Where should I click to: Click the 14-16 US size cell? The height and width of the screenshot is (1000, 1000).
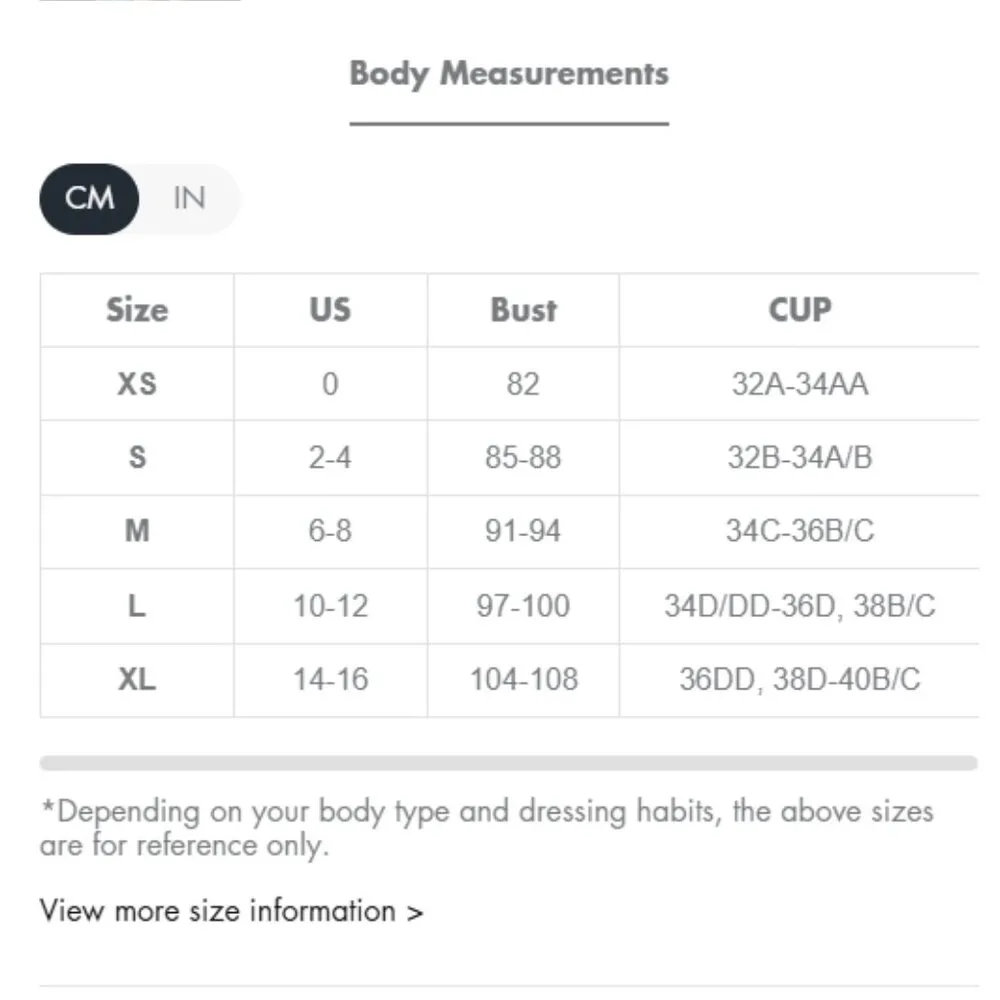[330, 680]
